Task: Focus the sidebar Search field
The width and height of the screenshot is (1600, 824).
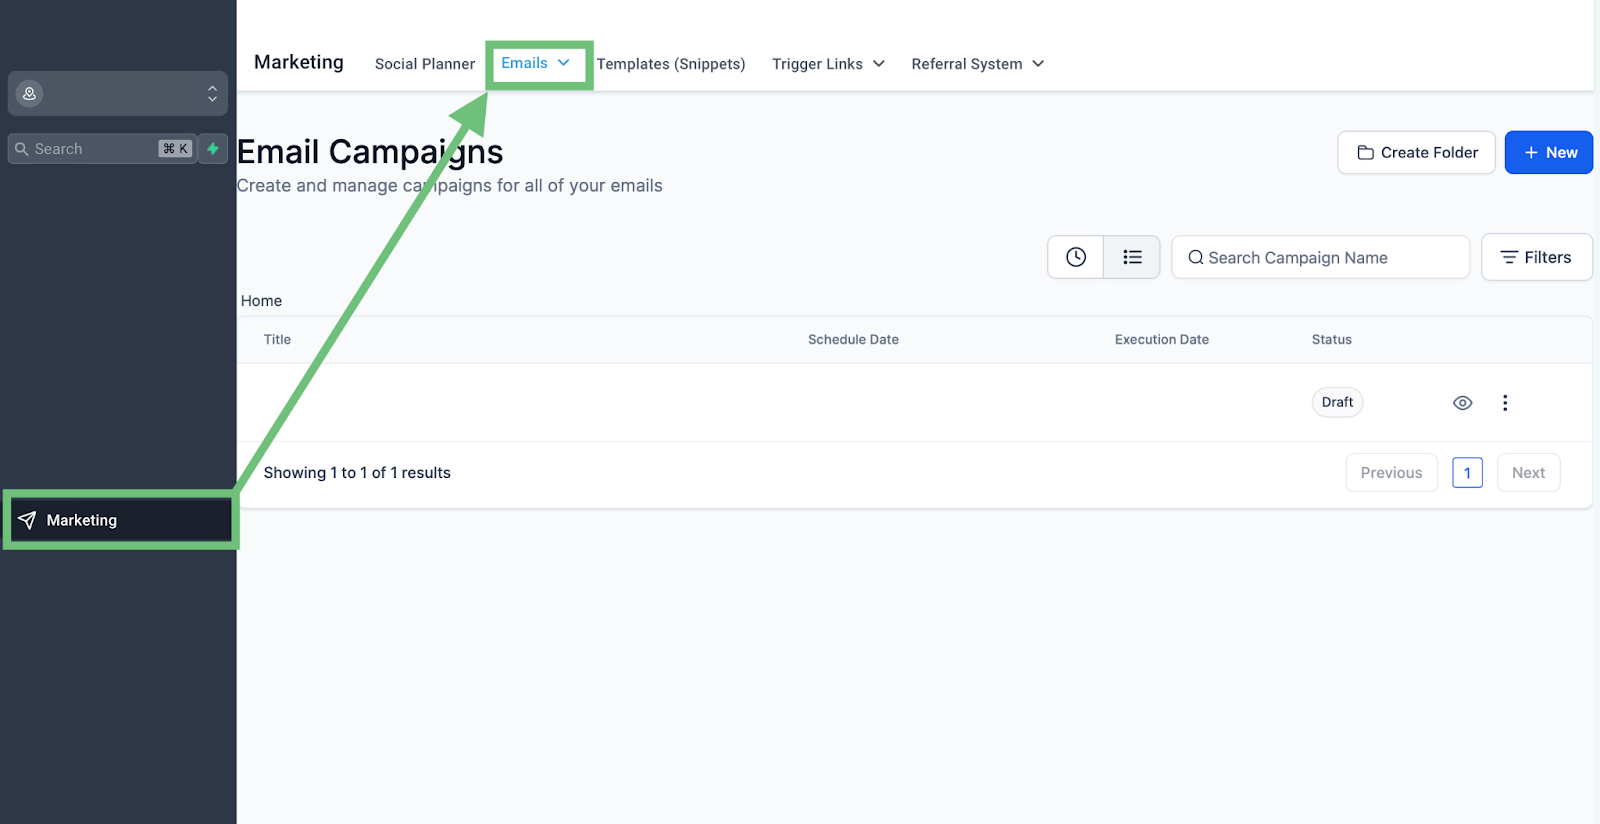Action: click(102, 148)
